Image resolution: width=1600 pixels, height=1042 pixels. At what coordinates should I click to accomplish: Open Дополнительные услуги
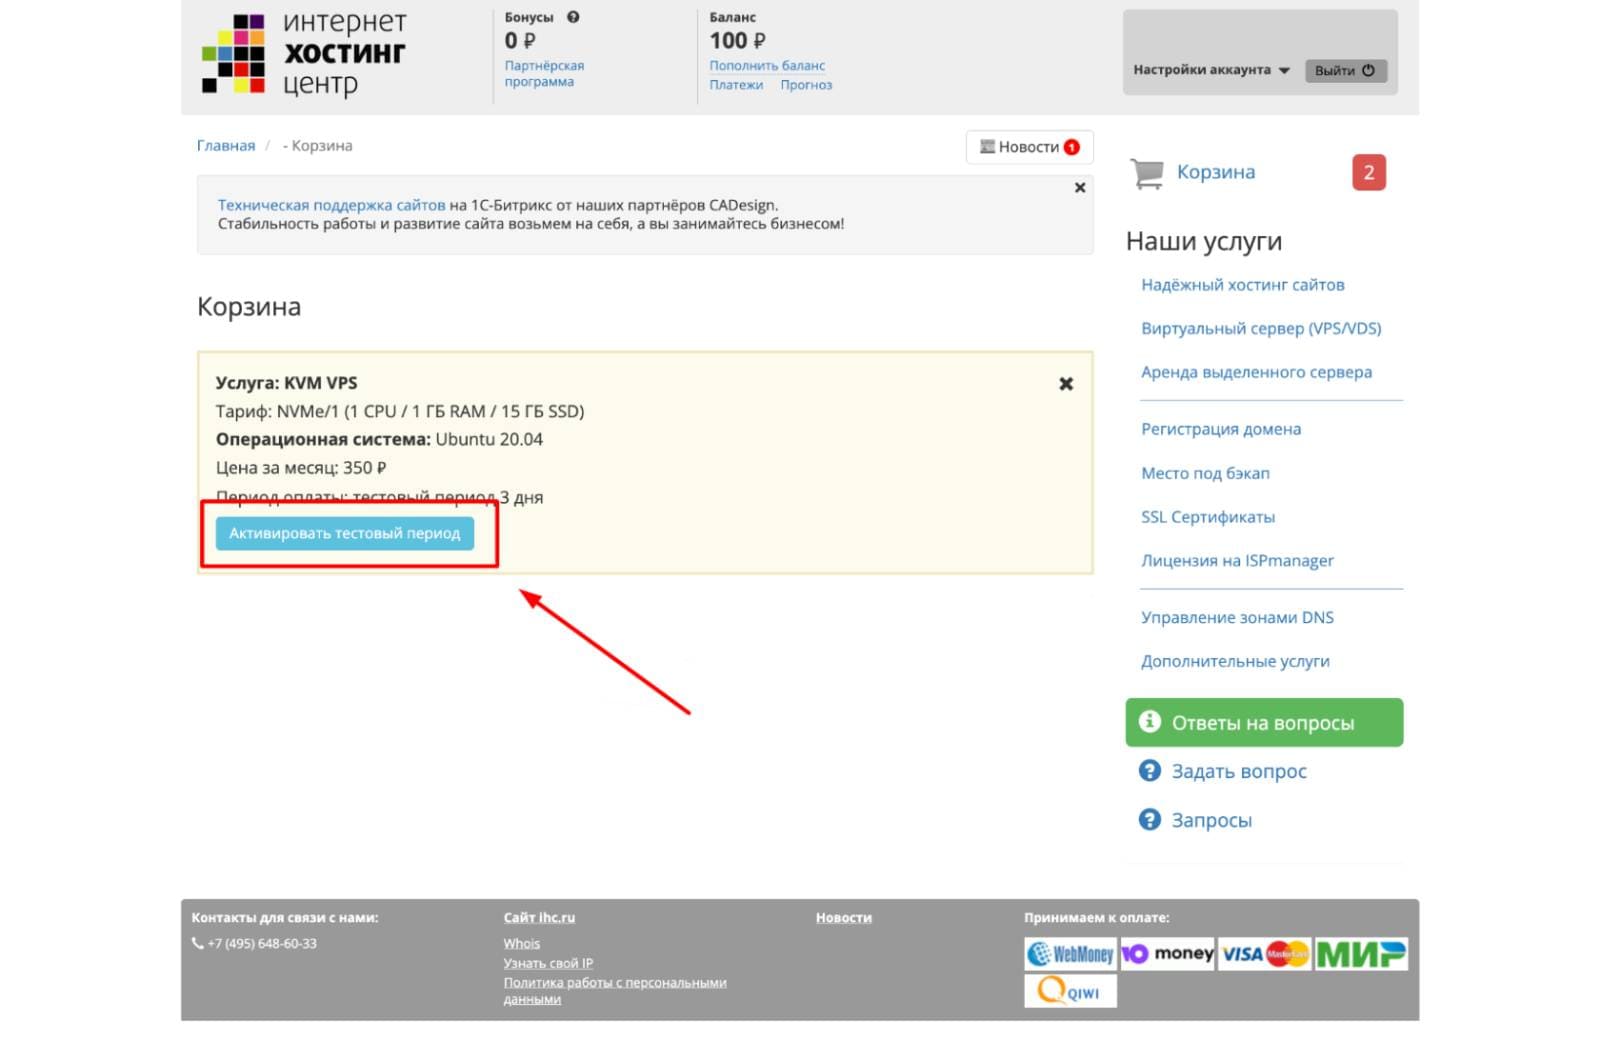tap(1235, 661)
